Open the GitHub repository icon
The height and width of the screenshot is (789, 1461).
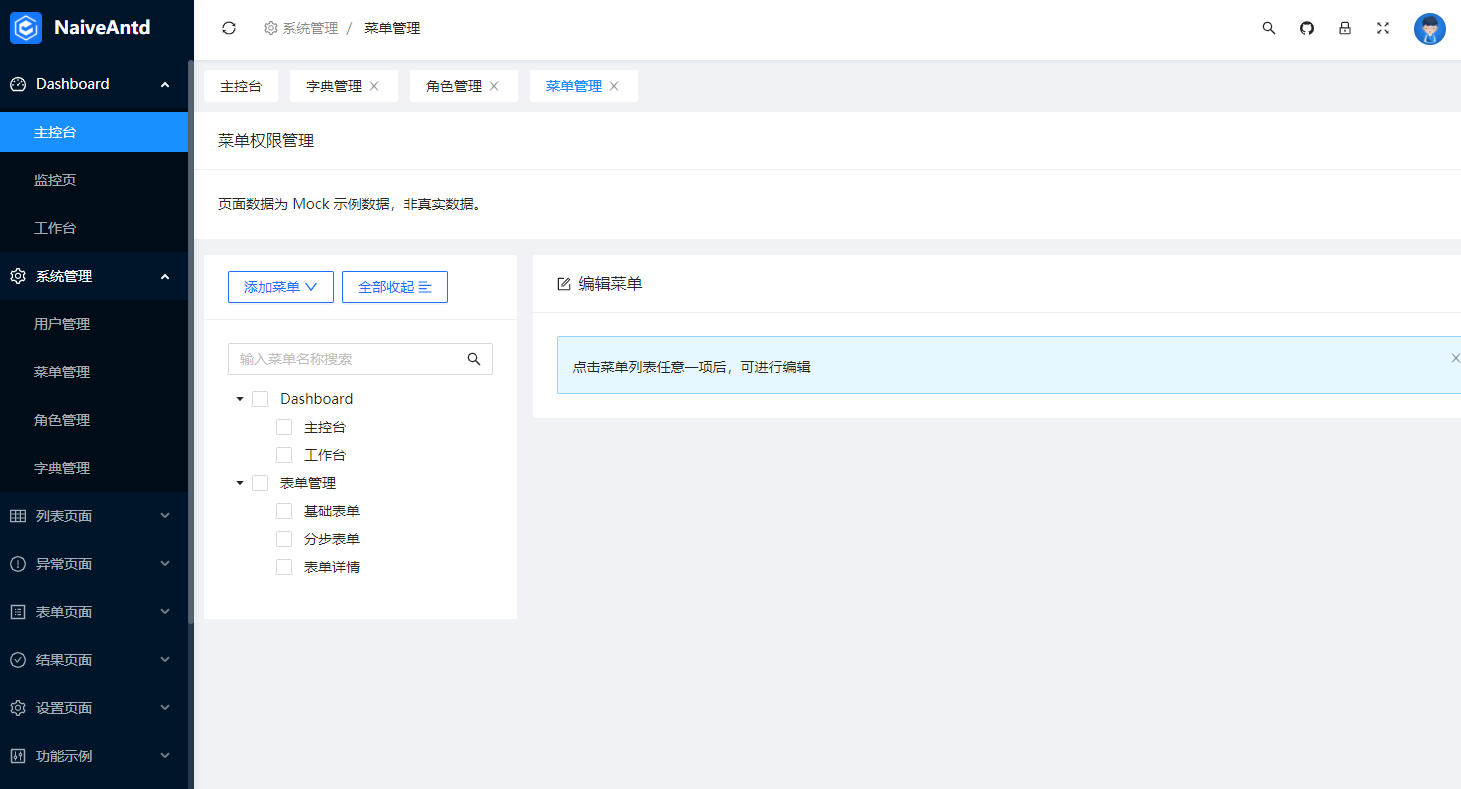click(x=1306, y=28)
